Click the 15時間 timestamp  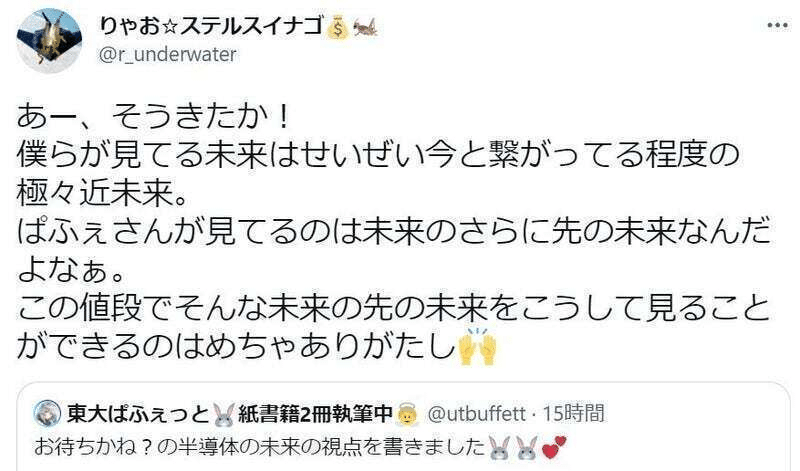pyautogui.click(x=573, y=413)
